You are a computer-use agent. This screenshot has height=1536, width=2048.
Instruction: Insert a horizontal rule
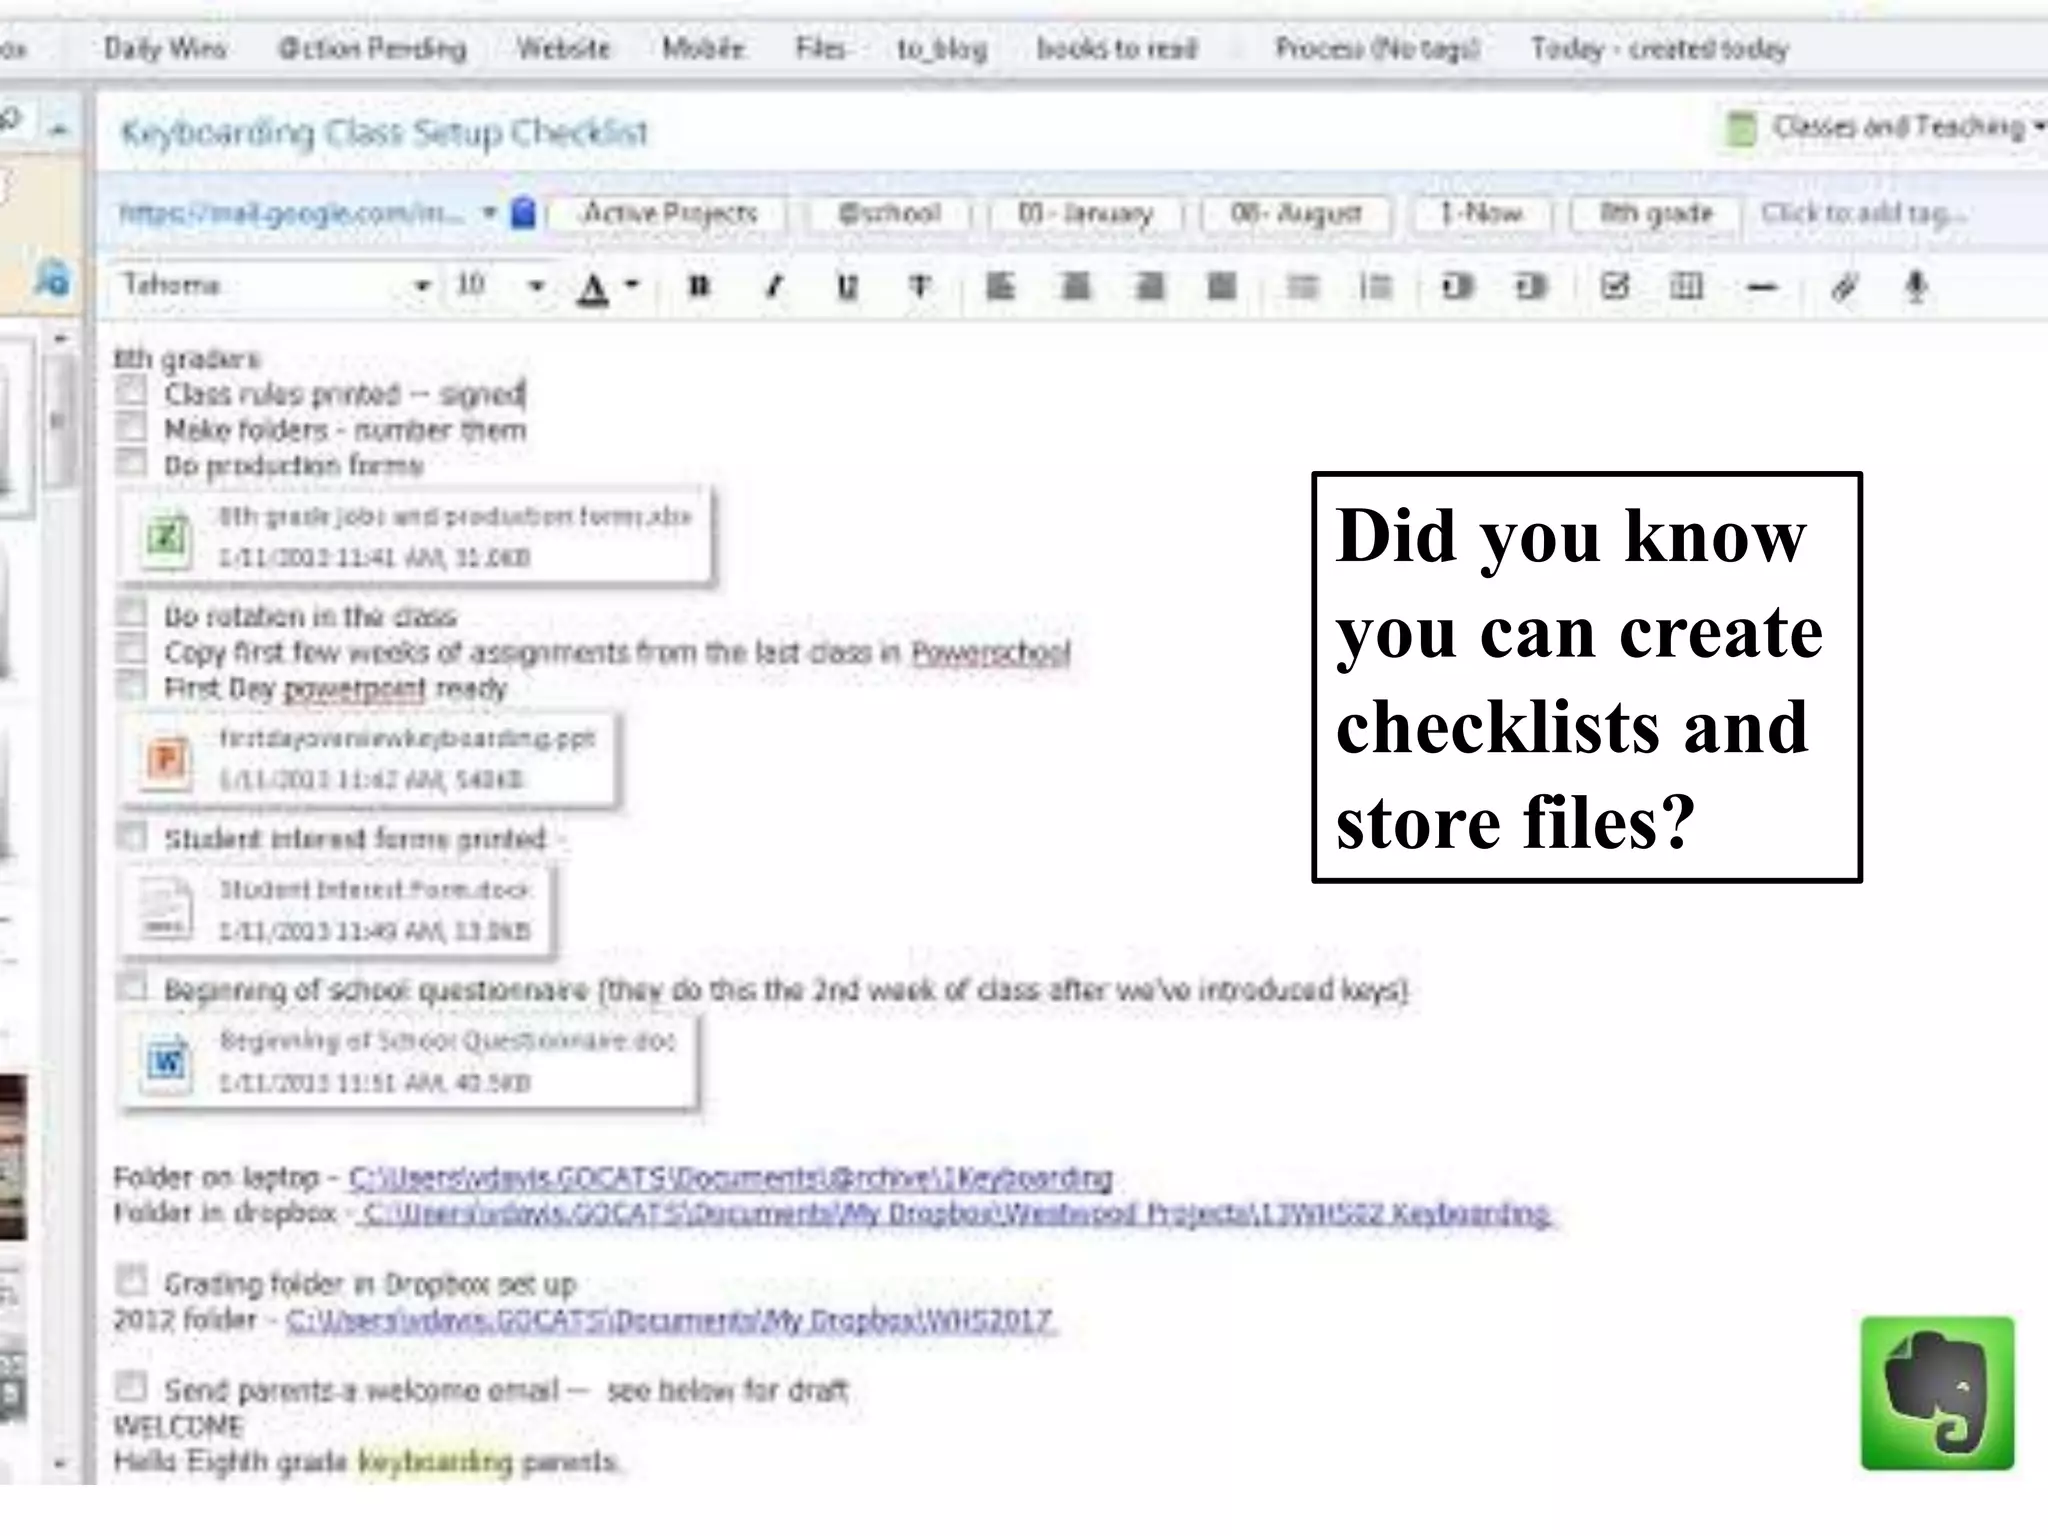pyautogui.click(x=1762, y=288)
